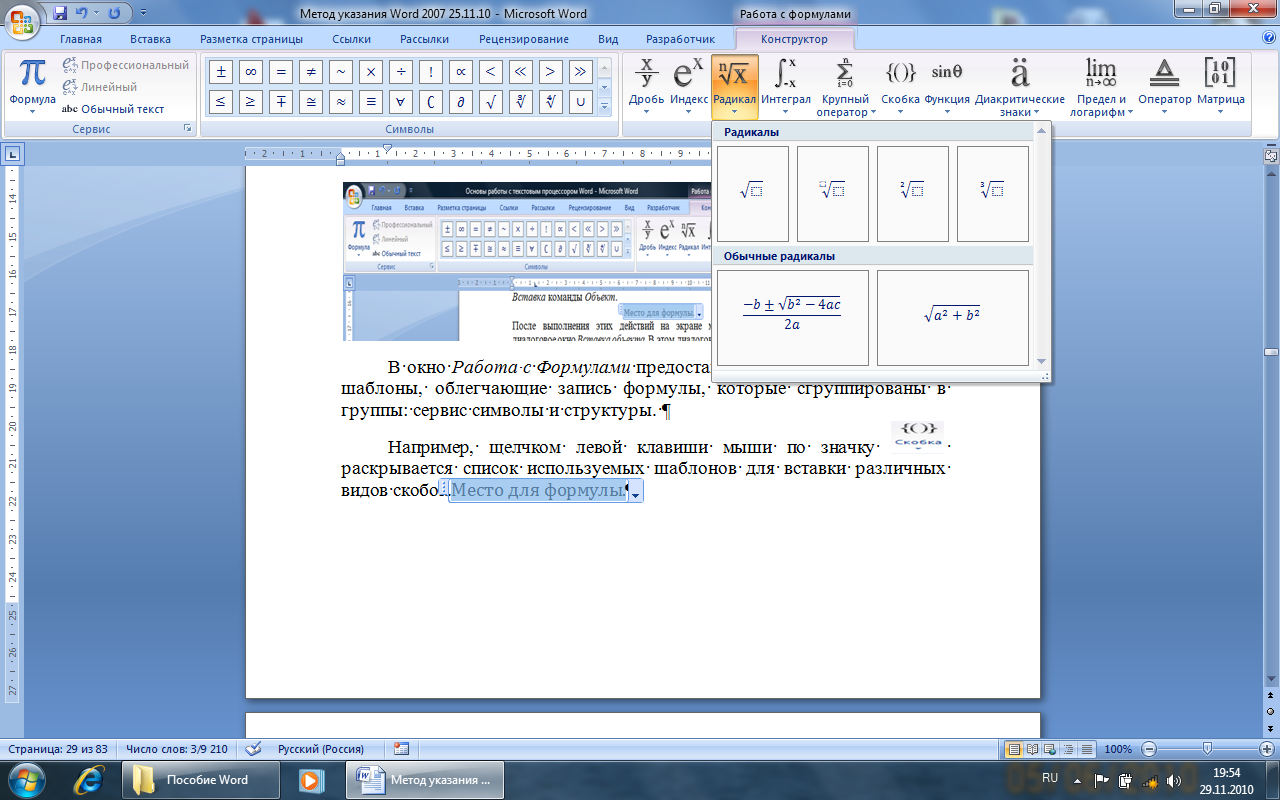Switch to Print Layout view
1280x800 pixels.
tap(1014, 749)
